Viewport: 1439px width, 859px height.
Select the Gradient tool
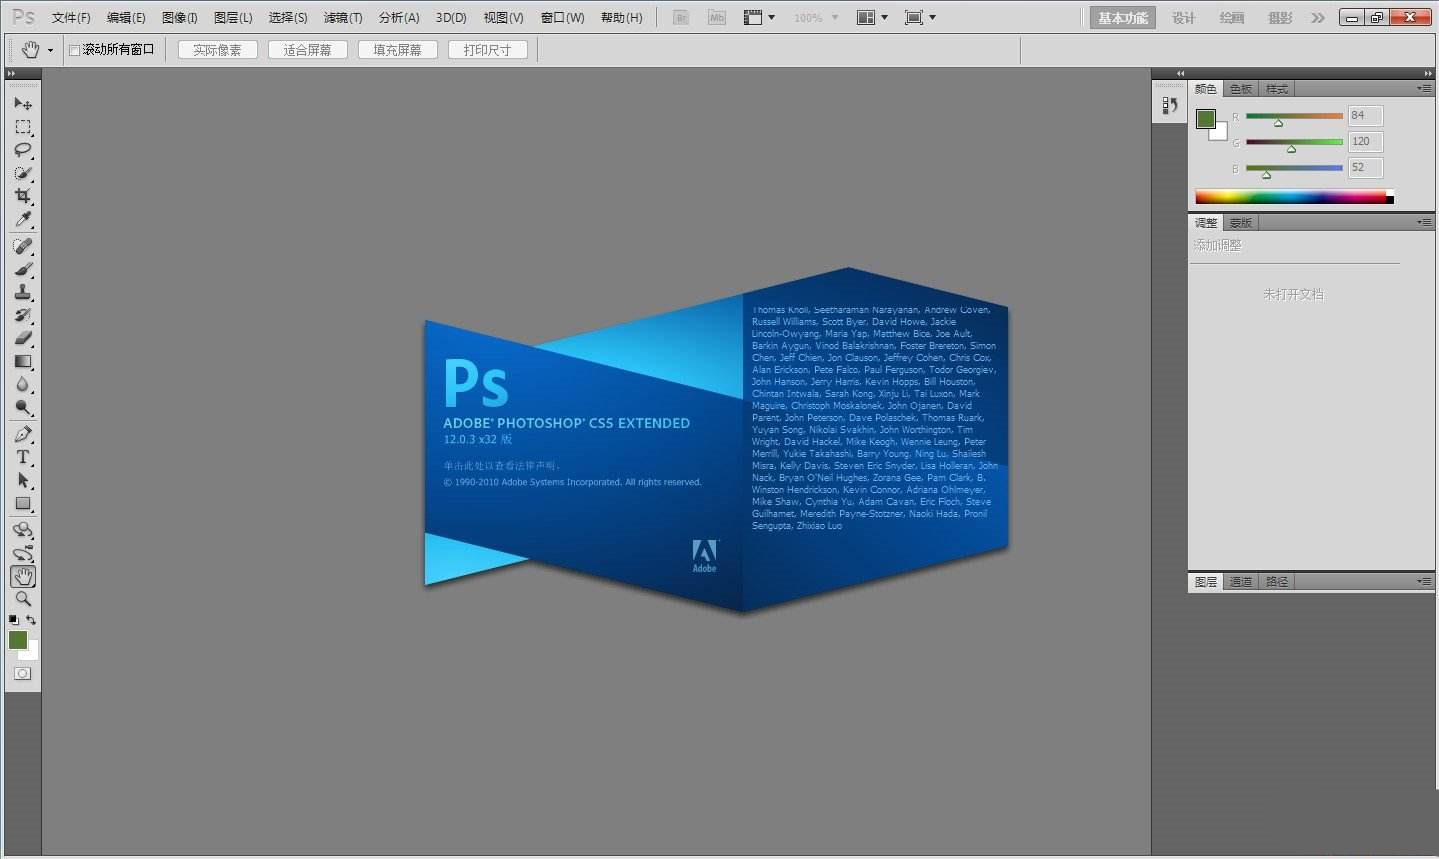tap(23, 361)
